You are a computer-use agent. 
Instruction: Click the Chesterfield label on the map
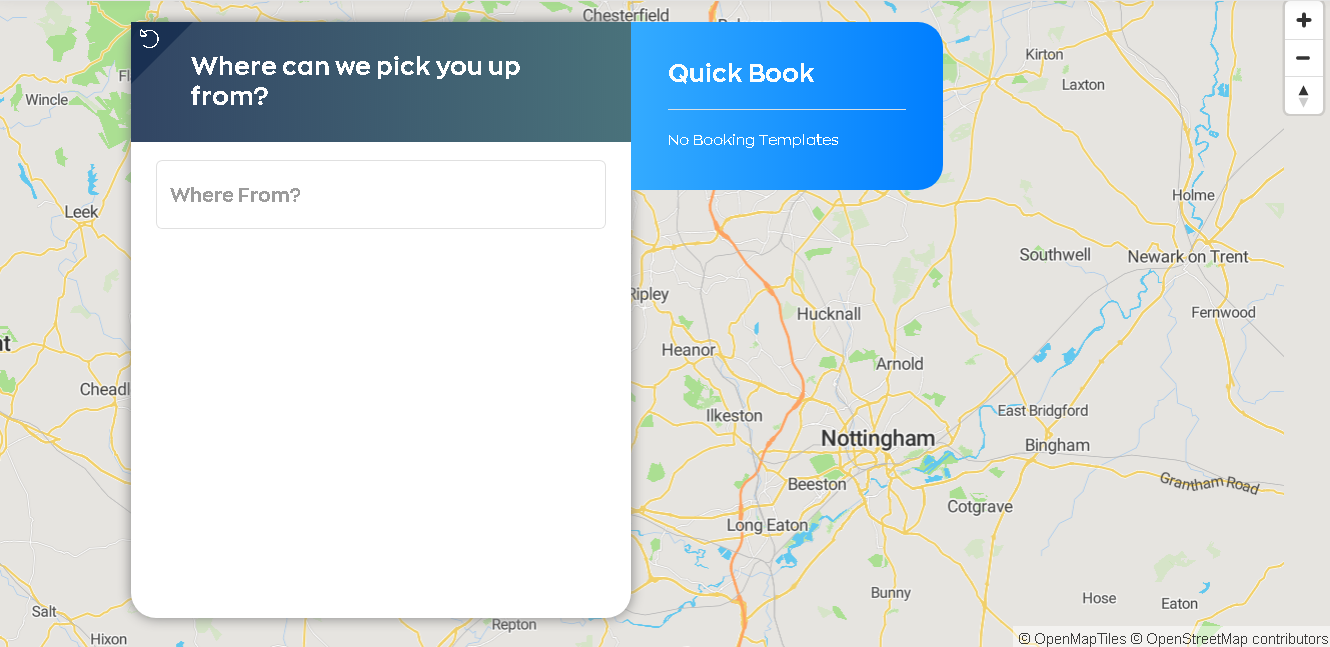626,15
